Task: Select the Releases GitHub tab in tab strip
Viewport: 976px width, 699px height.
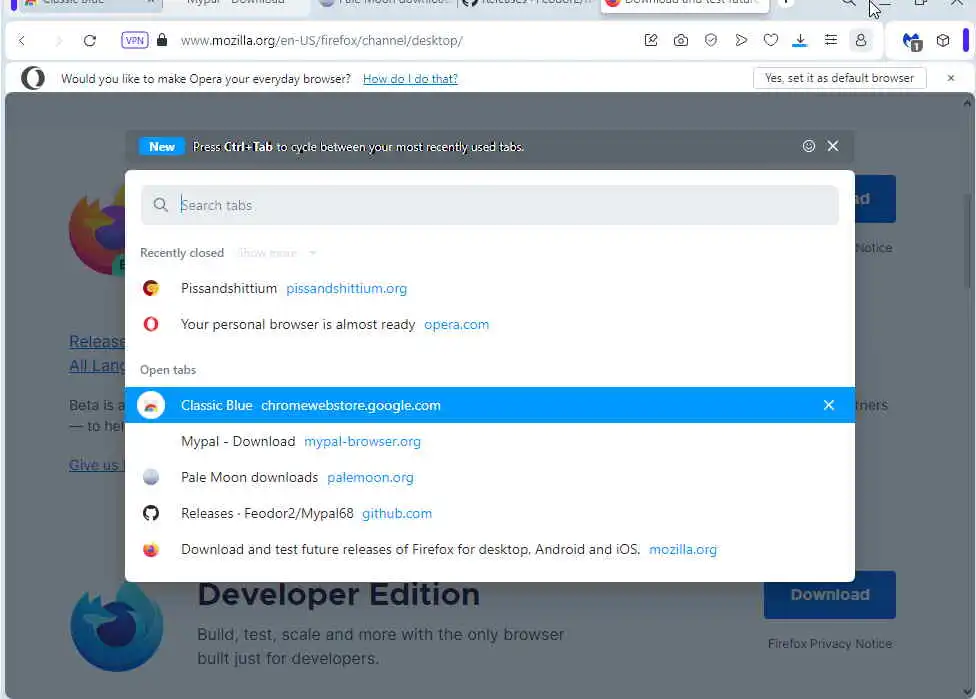Action: tap(528, 4)
